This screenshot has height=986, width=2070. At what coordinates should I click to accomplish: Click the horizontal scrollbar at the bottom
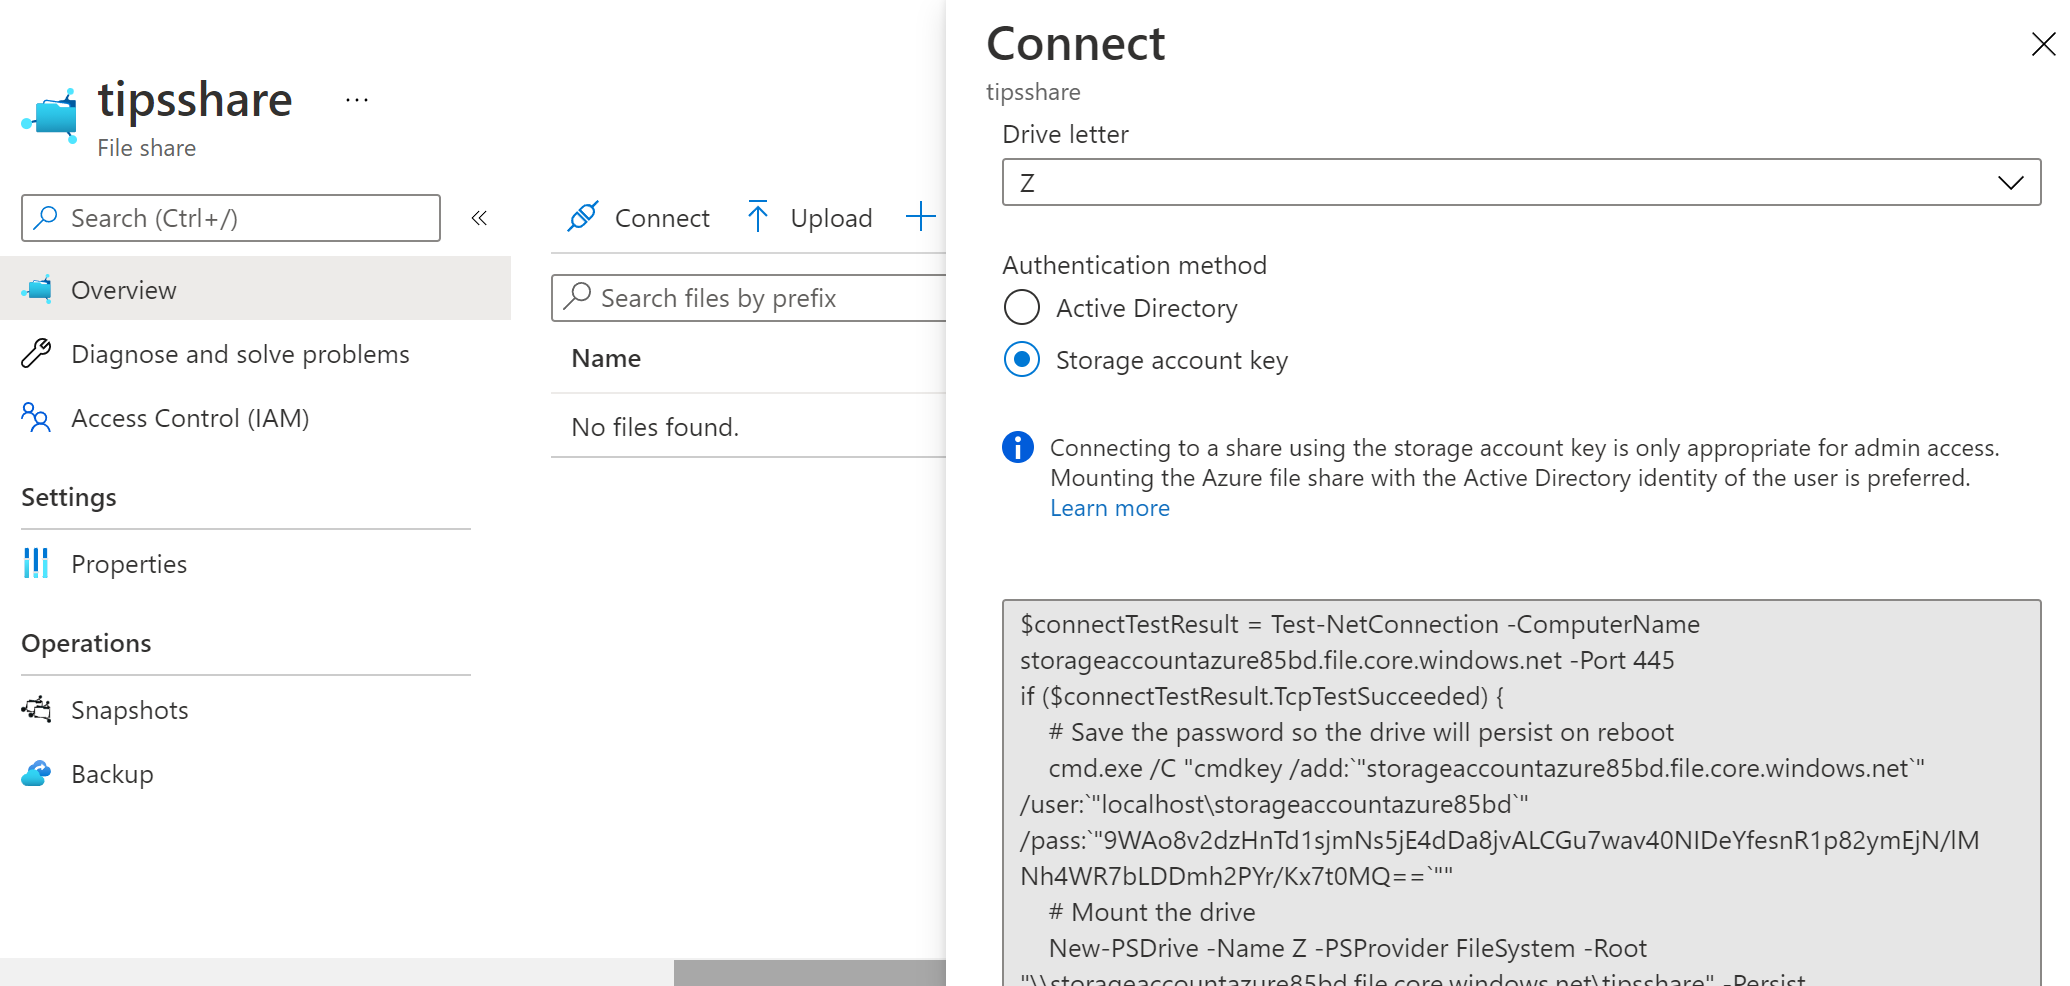click(810, 972)
